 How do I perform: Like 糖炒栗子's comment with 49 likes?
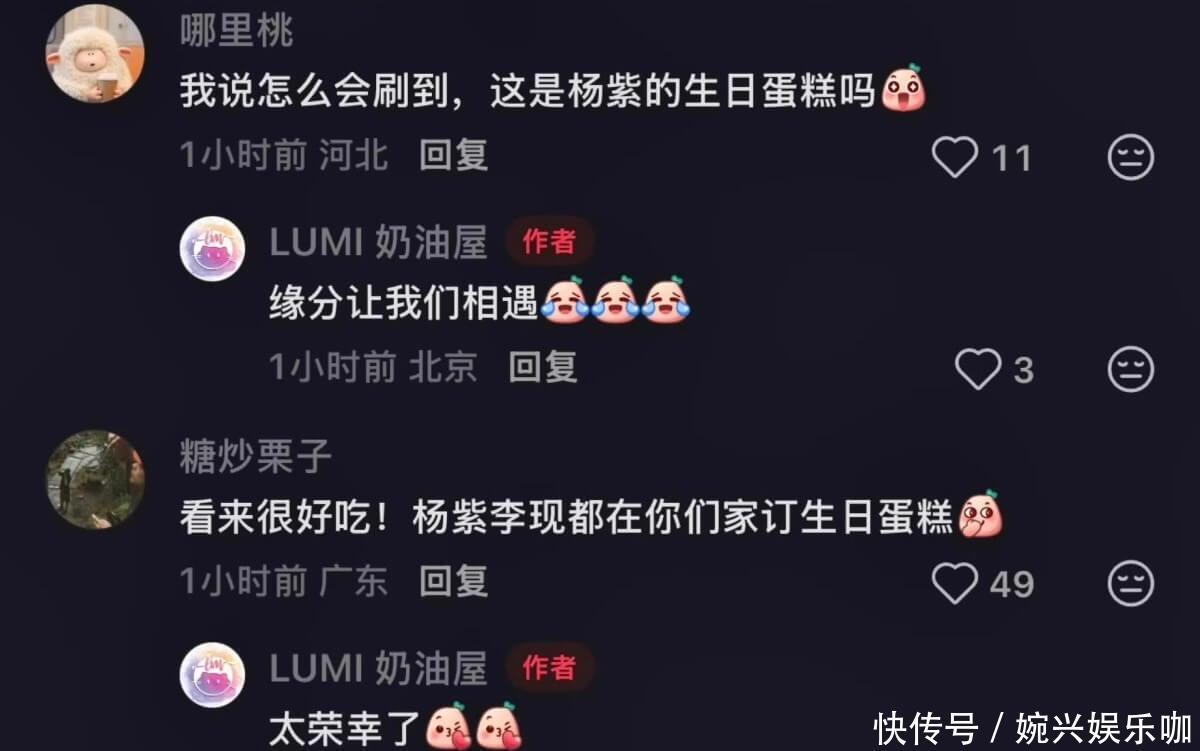[x=954, y=583]
